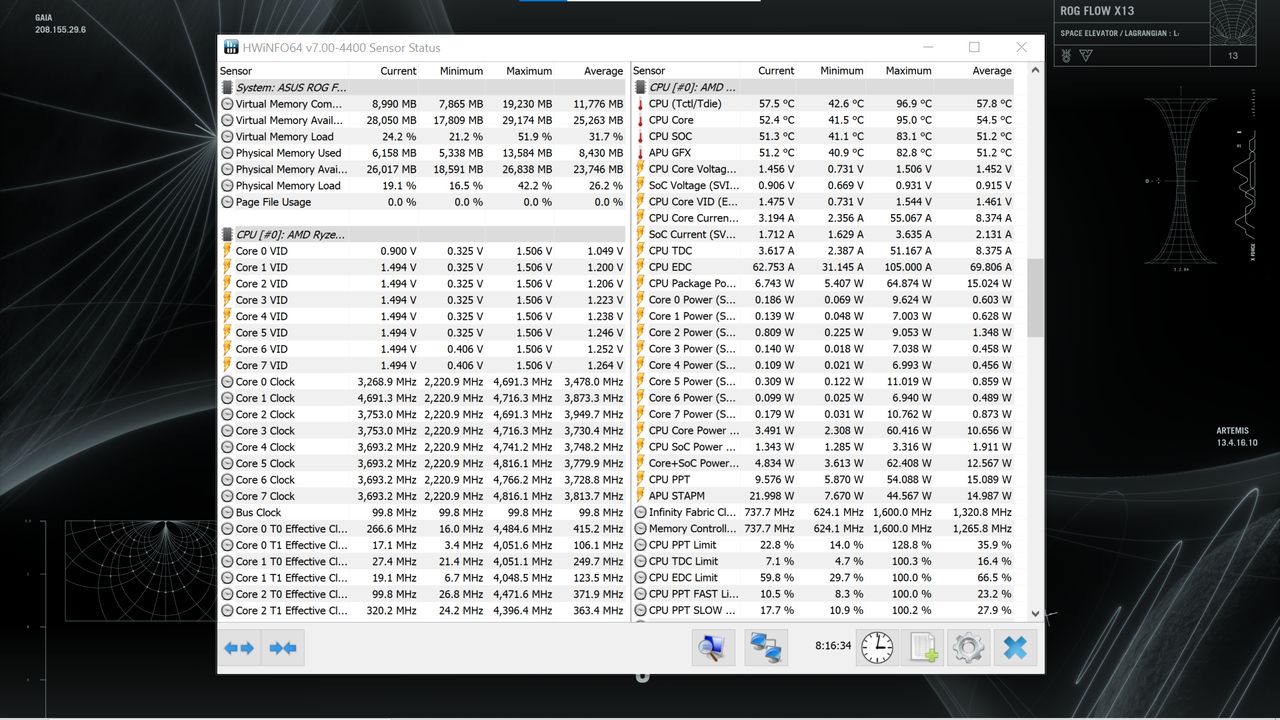Click the icon beside Page File Usage

pyautogui.click(x=227, y=202)
